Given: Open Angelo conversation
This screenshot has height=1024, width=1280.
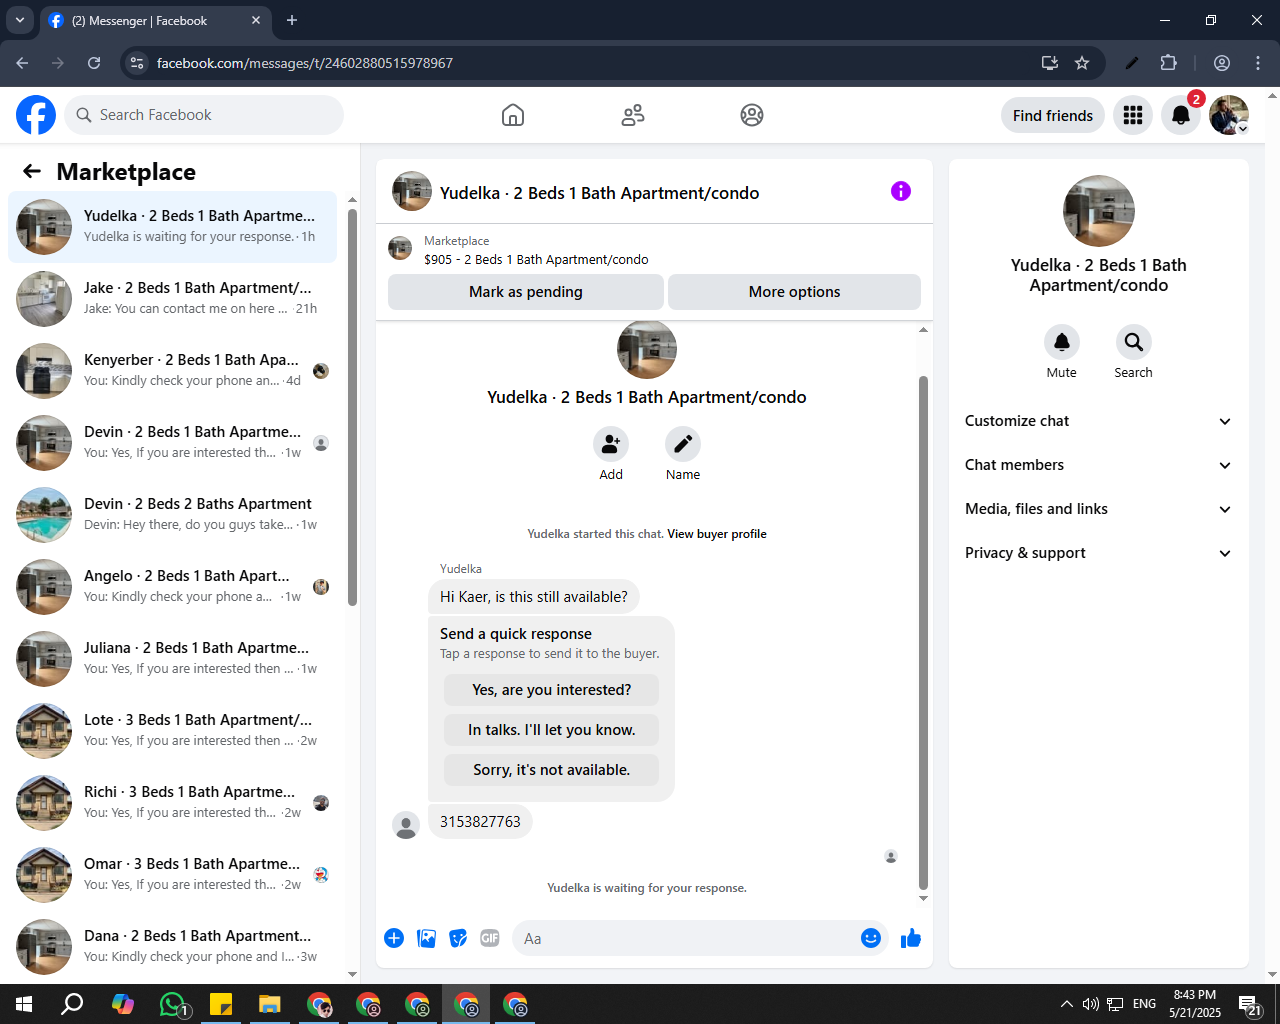Looking at the screenshot, I should click(x=172, y=587).
